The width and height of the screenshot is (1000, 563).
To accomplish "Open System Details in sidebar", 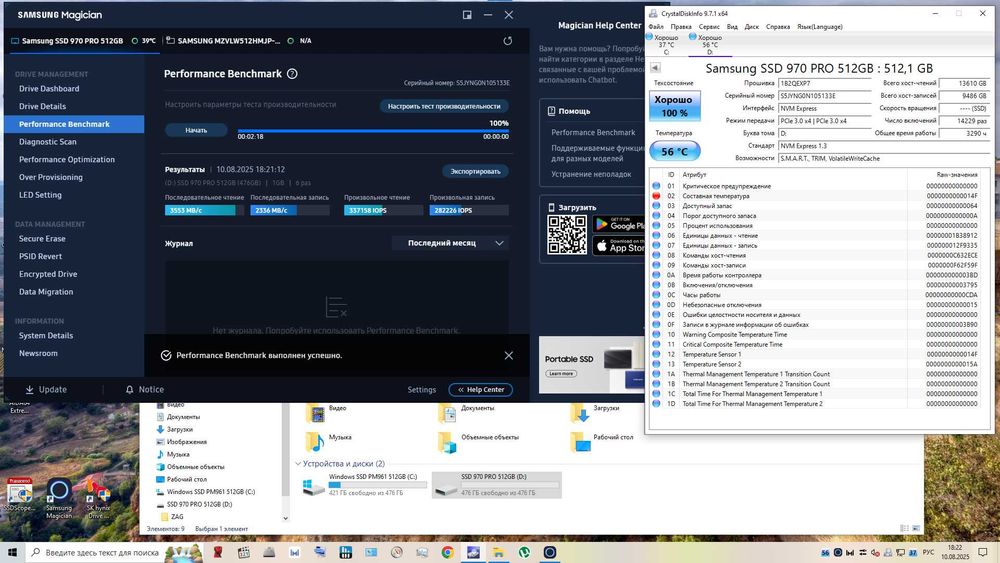I will (46, 335).
